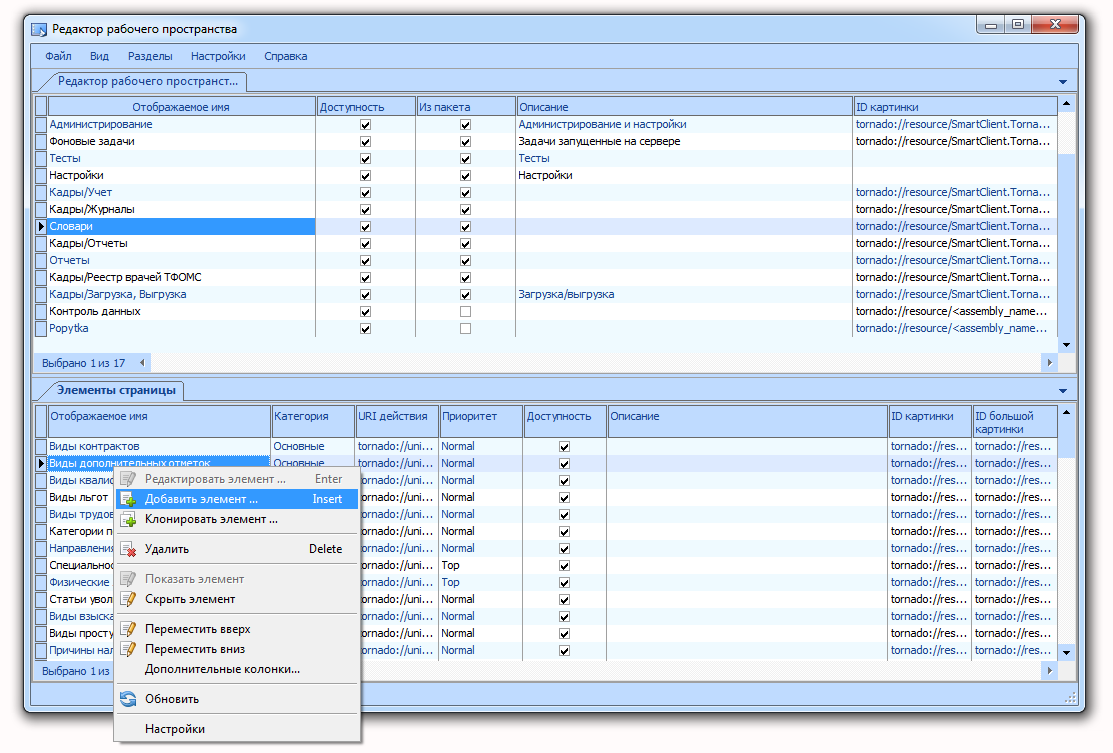Screen dimensions: 1113x753
Task: Toggle 'Доступность' checkbox for Виды контрактов
Action: [x=564, y=447]
